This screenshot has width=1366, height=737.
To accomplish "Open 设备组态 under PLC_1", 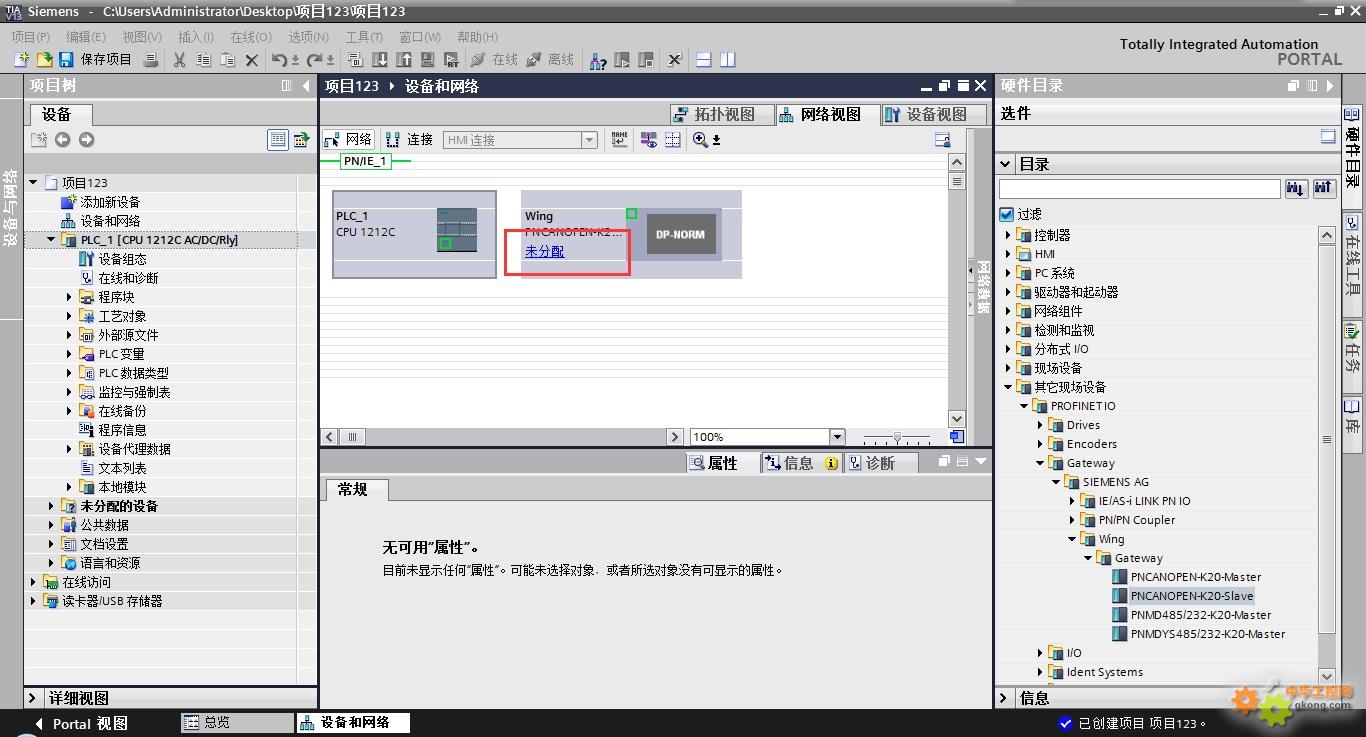I will pos(113,259).
